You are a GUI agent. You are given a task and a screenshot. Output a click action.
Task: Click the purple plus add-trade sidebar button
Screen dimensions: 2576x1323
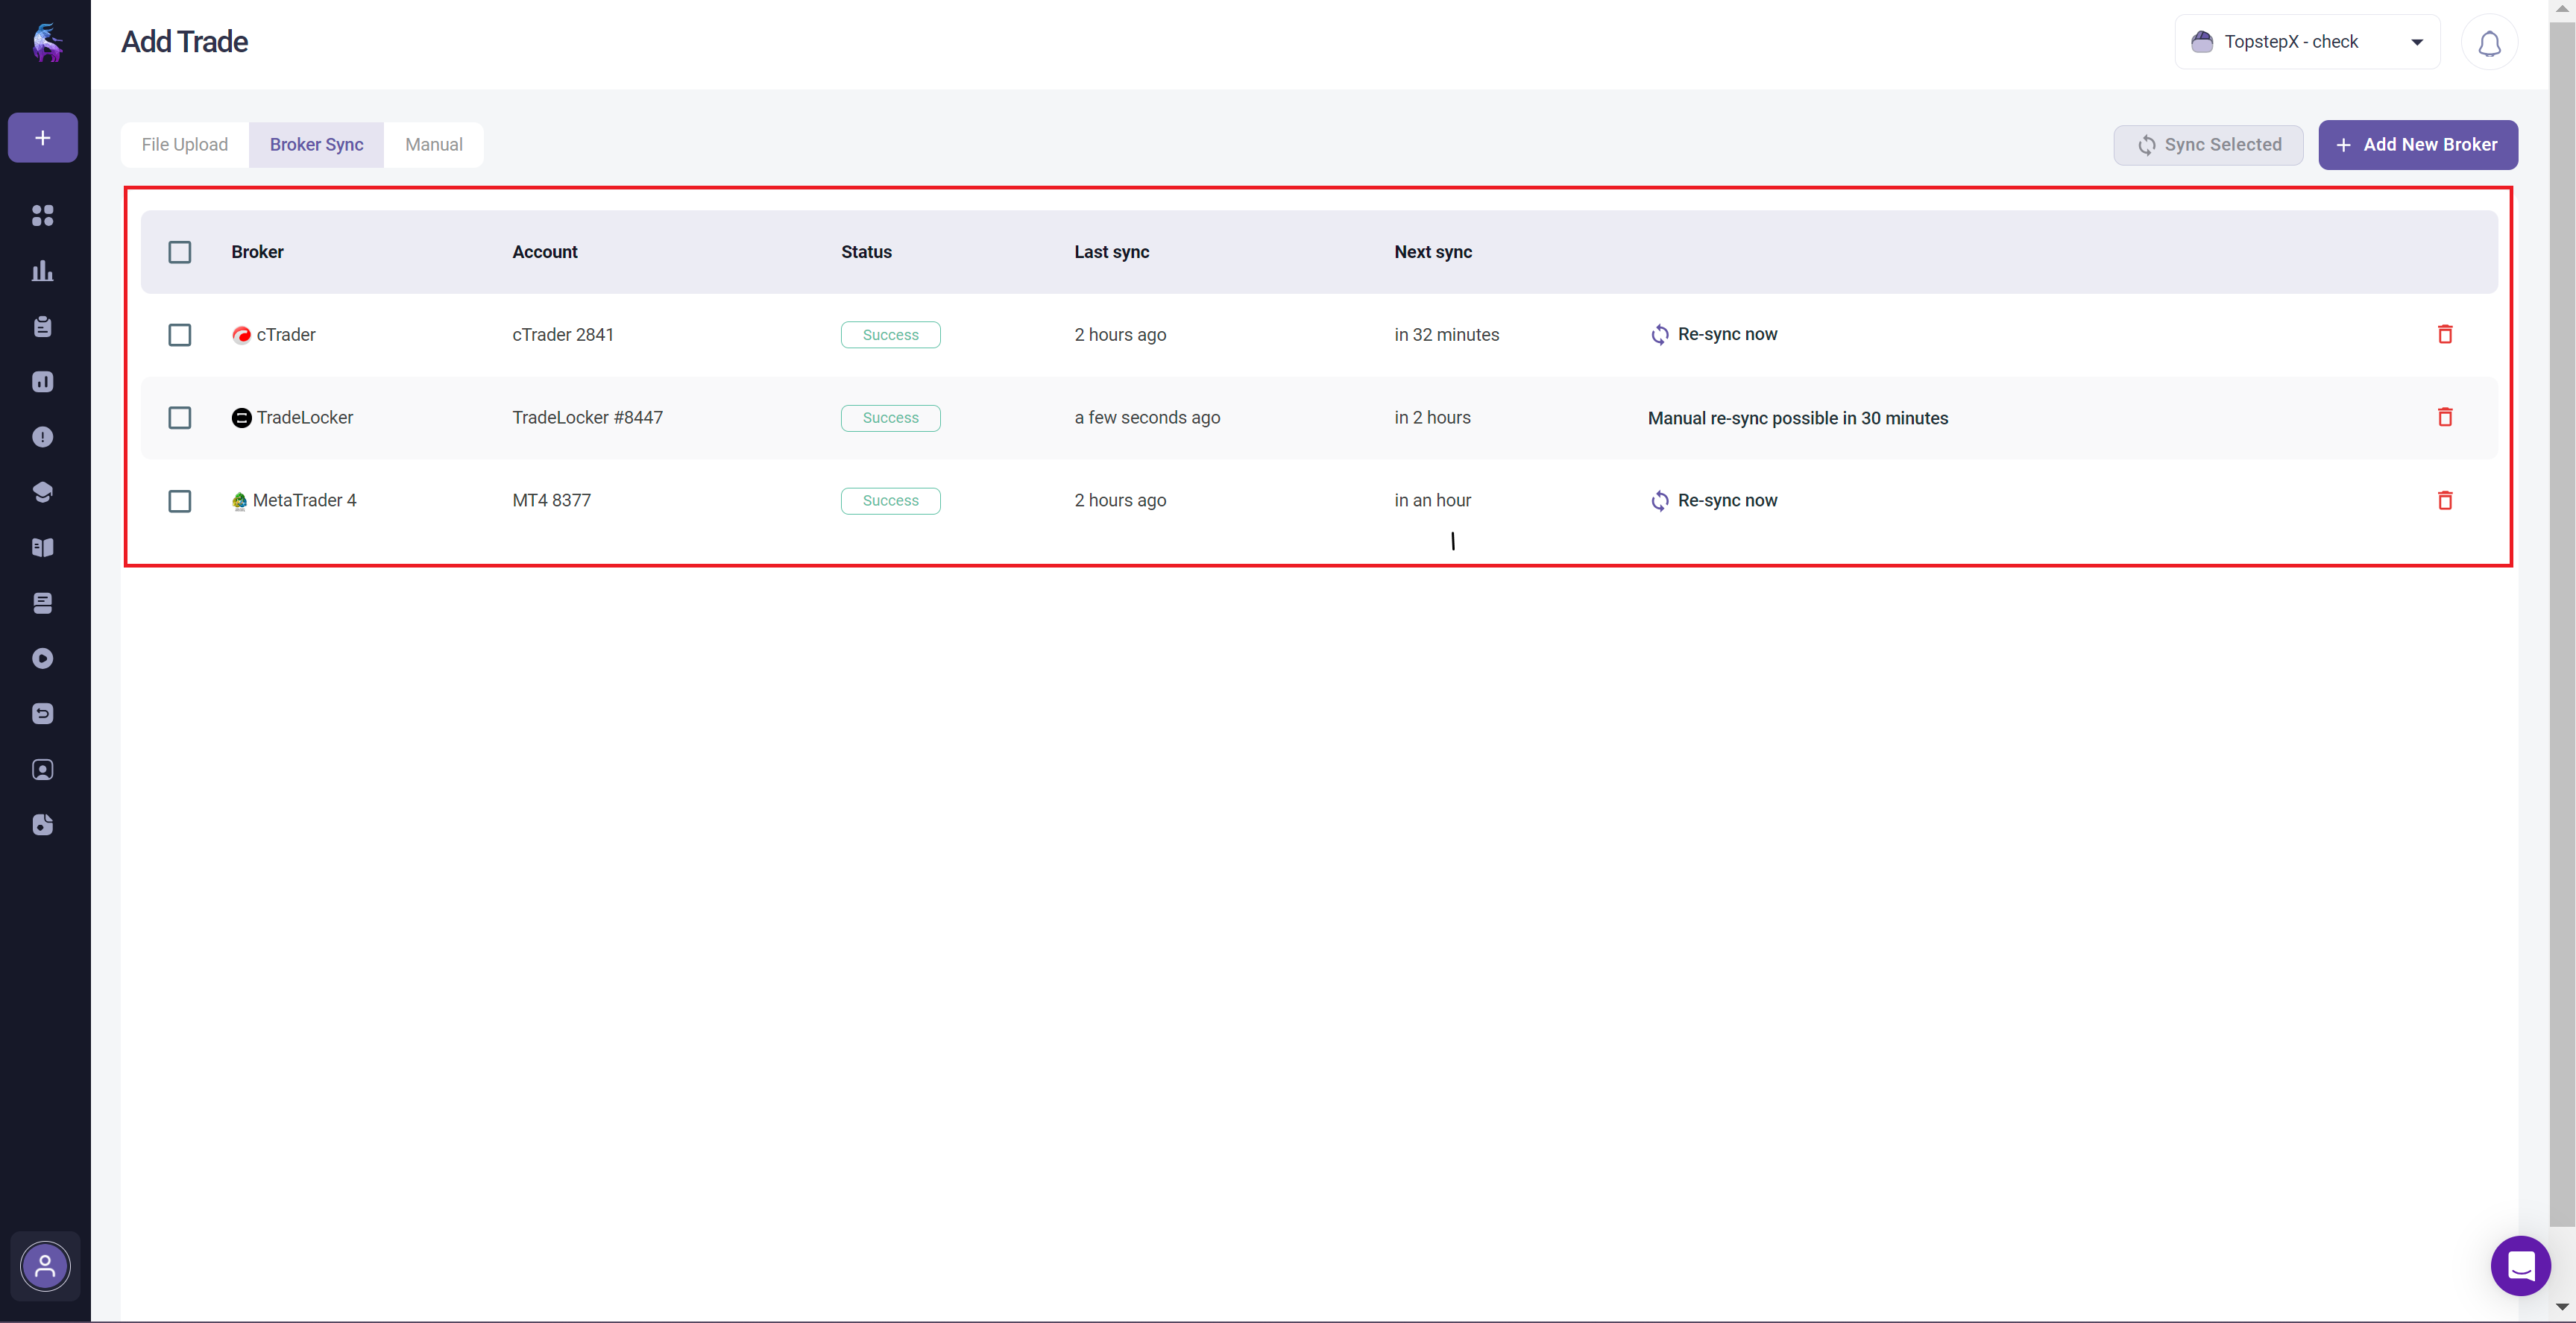pyautogui.click(x=43, y=138)
